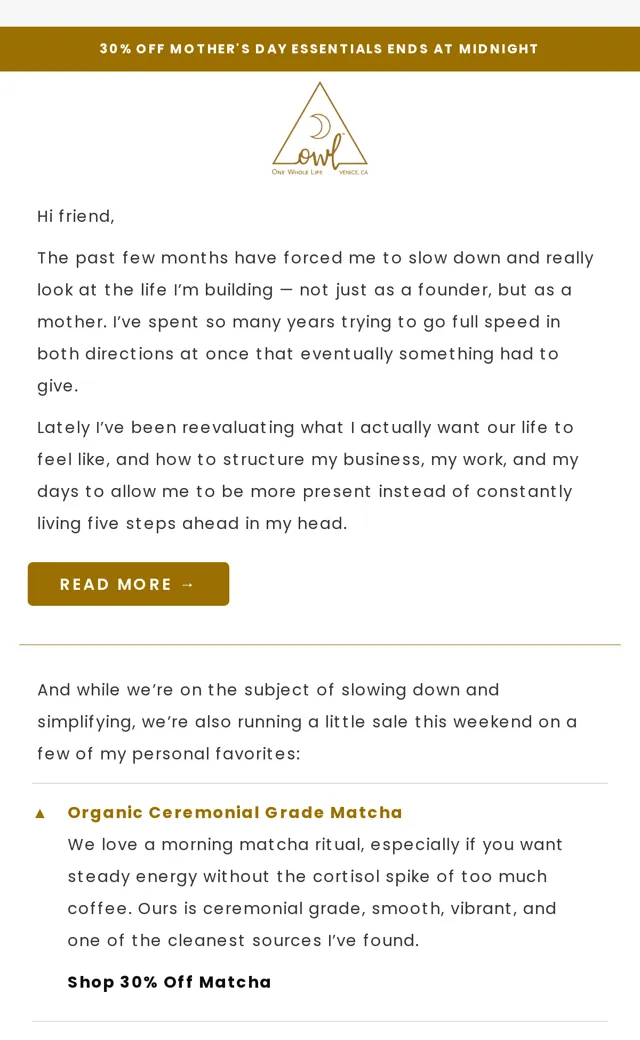Click the matcha description starting We love a morning
640x1040 pixels.
315,892
